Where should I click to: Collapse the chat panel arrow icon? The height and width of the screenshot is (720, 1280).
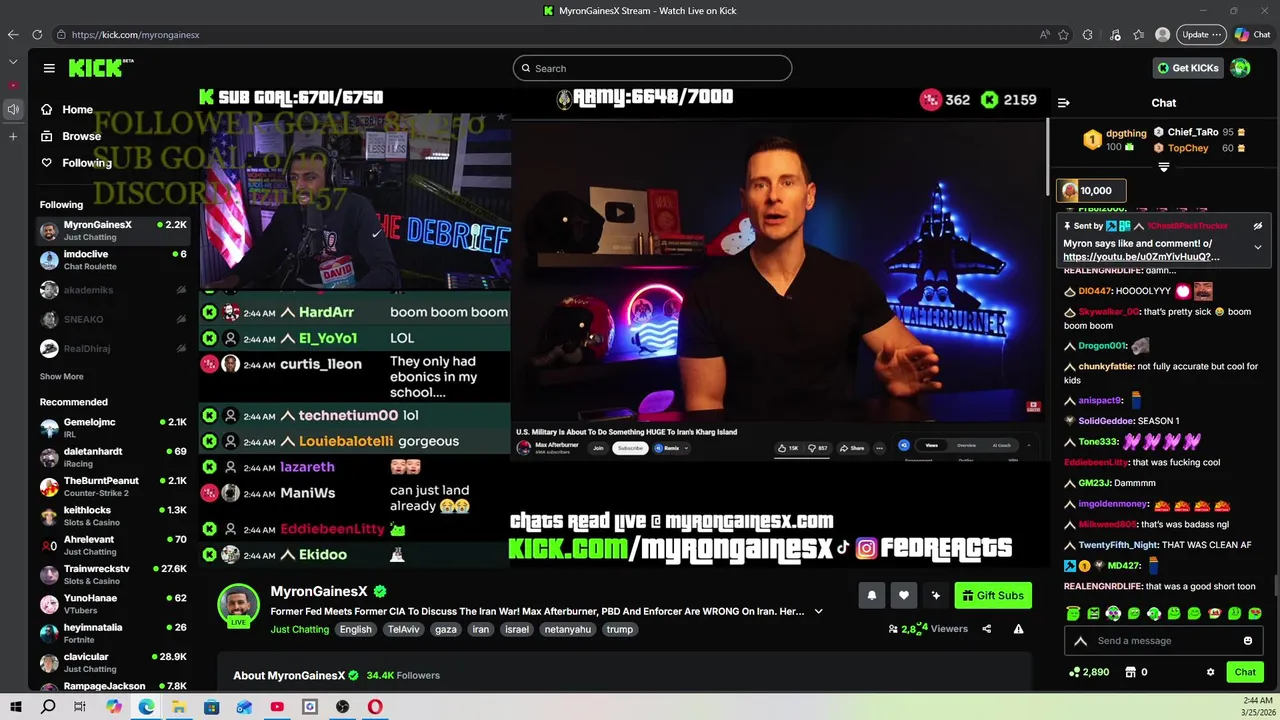pos(1063,102)
